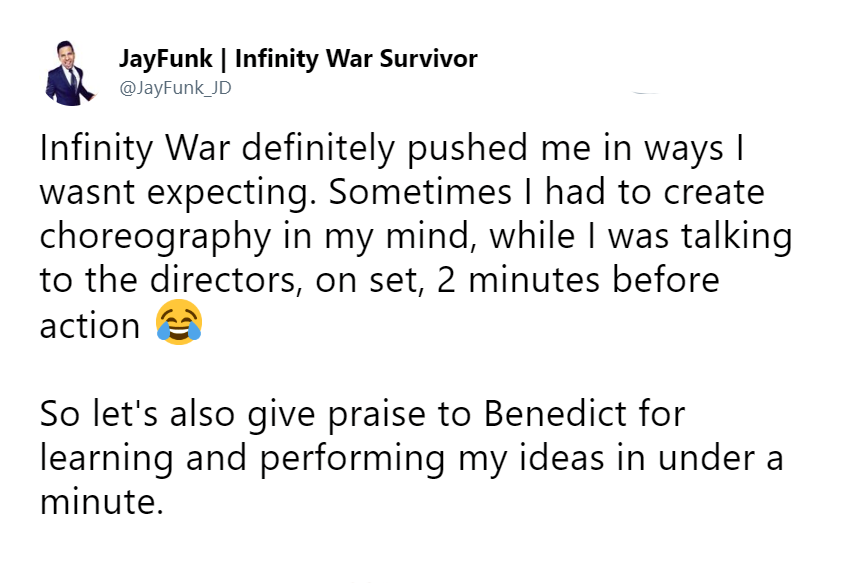Open the JayFunk | Infinity War Survivor profile name
This screenshot has height=583, width=853.
(x=298, y=59)
